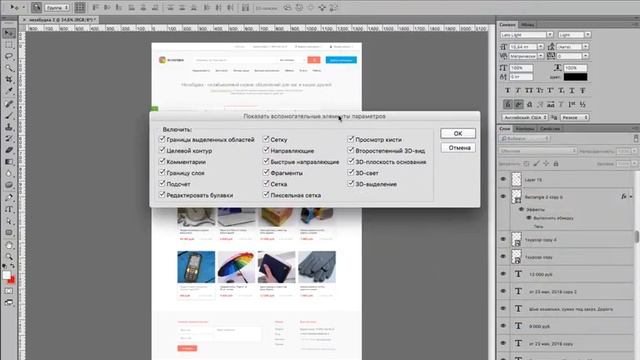This screenshot has width=640, height=360.
Task: Click the lock image pixels brush icon
Action: 536,164
